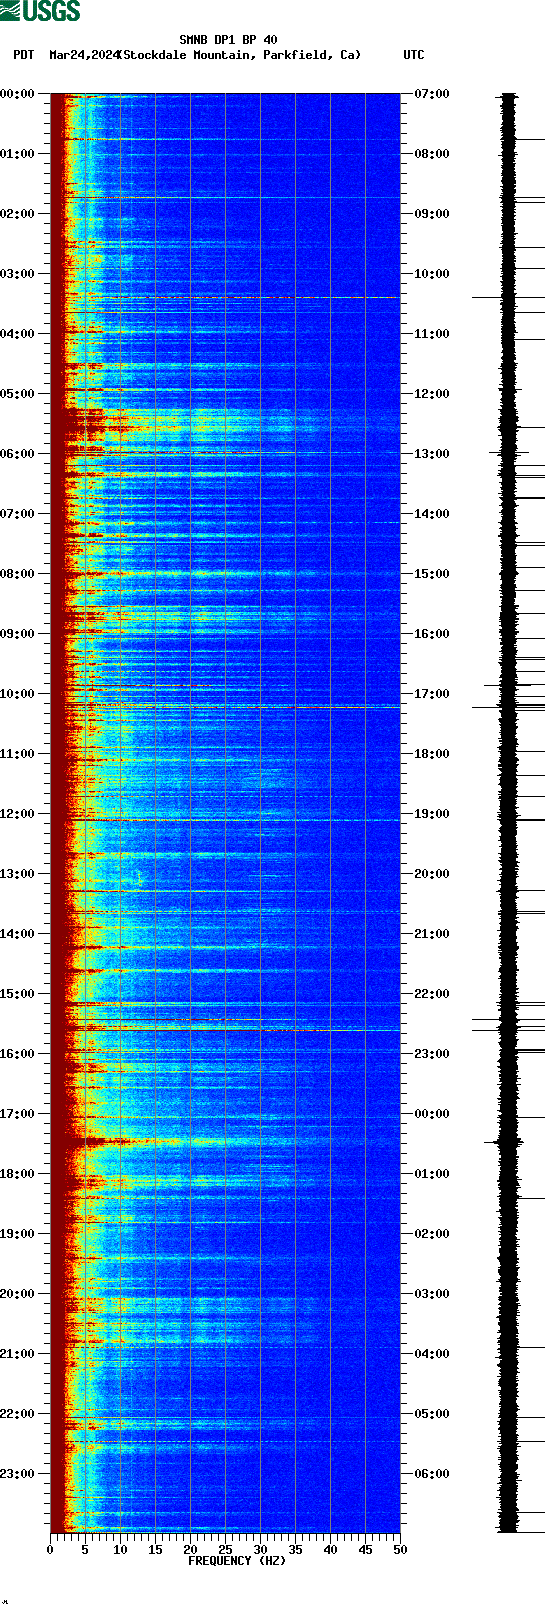Viewport: 552px width, 1613px height.
Task: Click the "PDT" timezone label
Action: 23,55
